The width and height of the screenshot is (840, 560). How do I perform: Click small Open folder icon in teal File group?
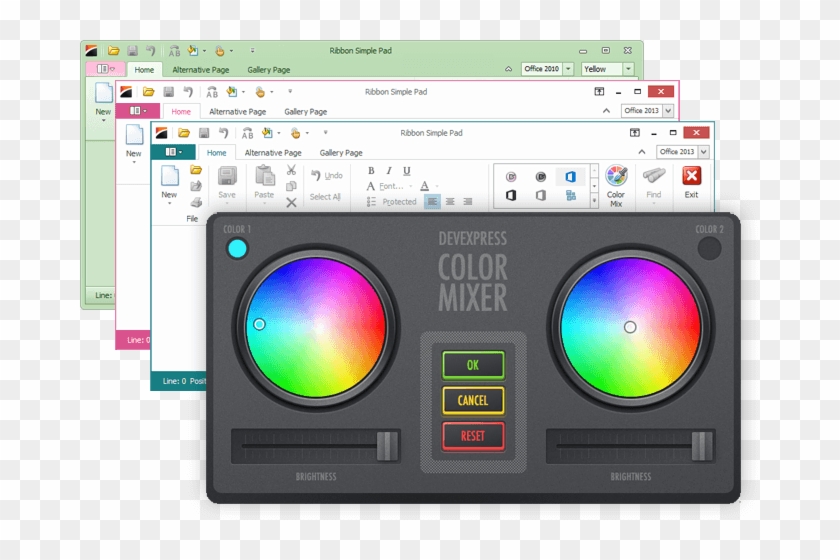coord(196,170)
